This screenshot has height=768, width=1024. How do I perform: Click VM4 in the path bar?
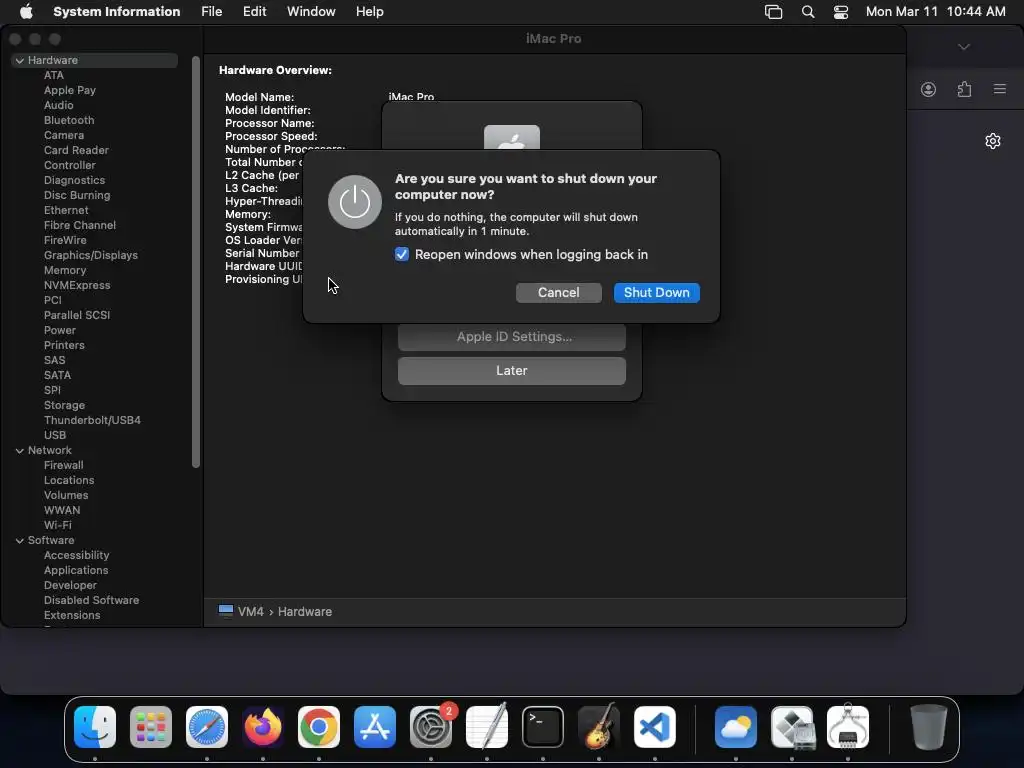pyautogui.click(x=242, y=612)
